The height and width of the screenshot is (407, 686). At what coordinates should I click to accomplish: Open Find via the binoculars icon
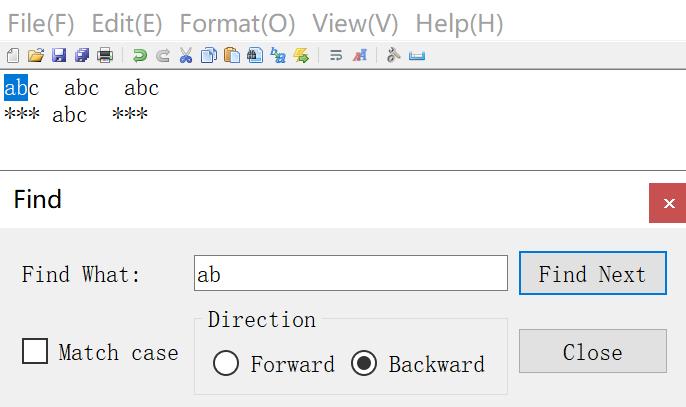coord(255,56)
